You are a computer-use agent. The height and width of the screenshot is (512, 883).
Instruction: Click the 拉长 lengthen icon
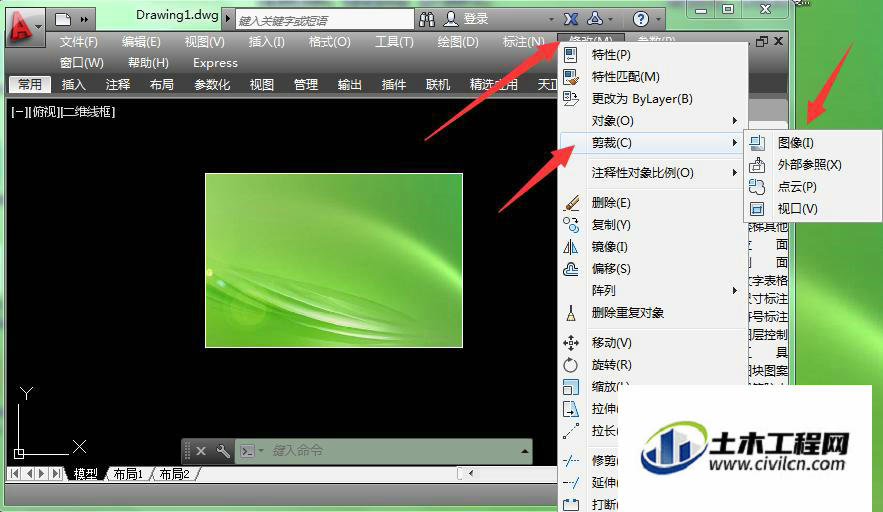(570, 431)
